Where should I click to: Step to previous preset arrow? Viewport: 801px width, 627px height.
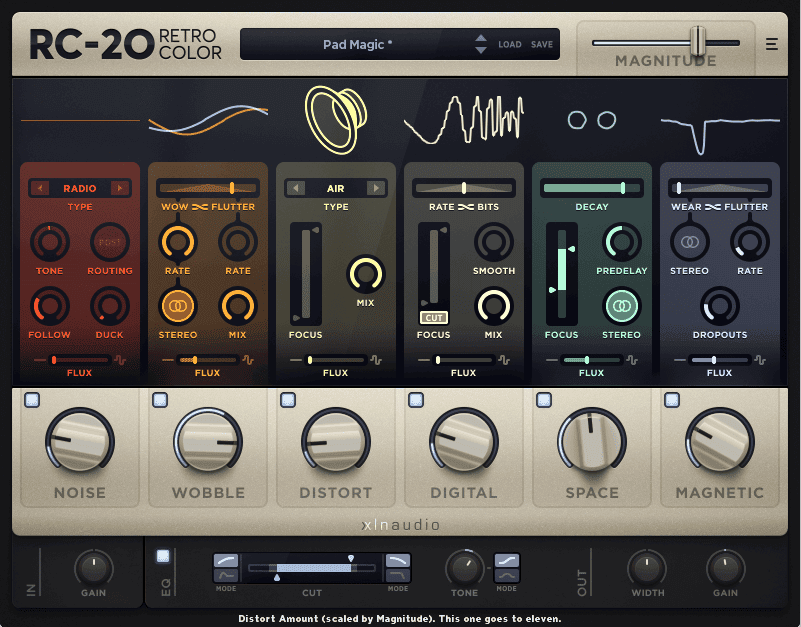[481, 38]
